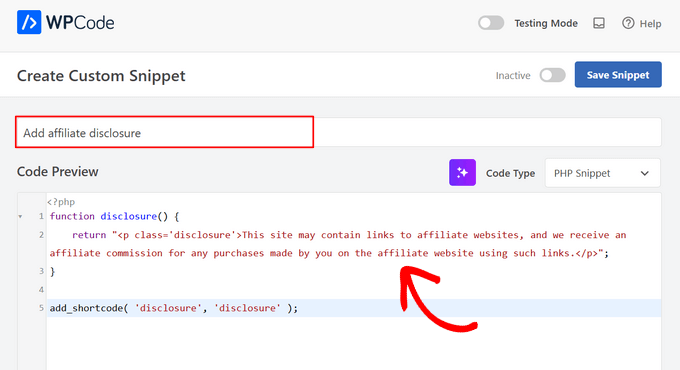Viewport: 680px width, 370px height.
Task: Click the 'Code Type' label
Action: click(510, 173)
